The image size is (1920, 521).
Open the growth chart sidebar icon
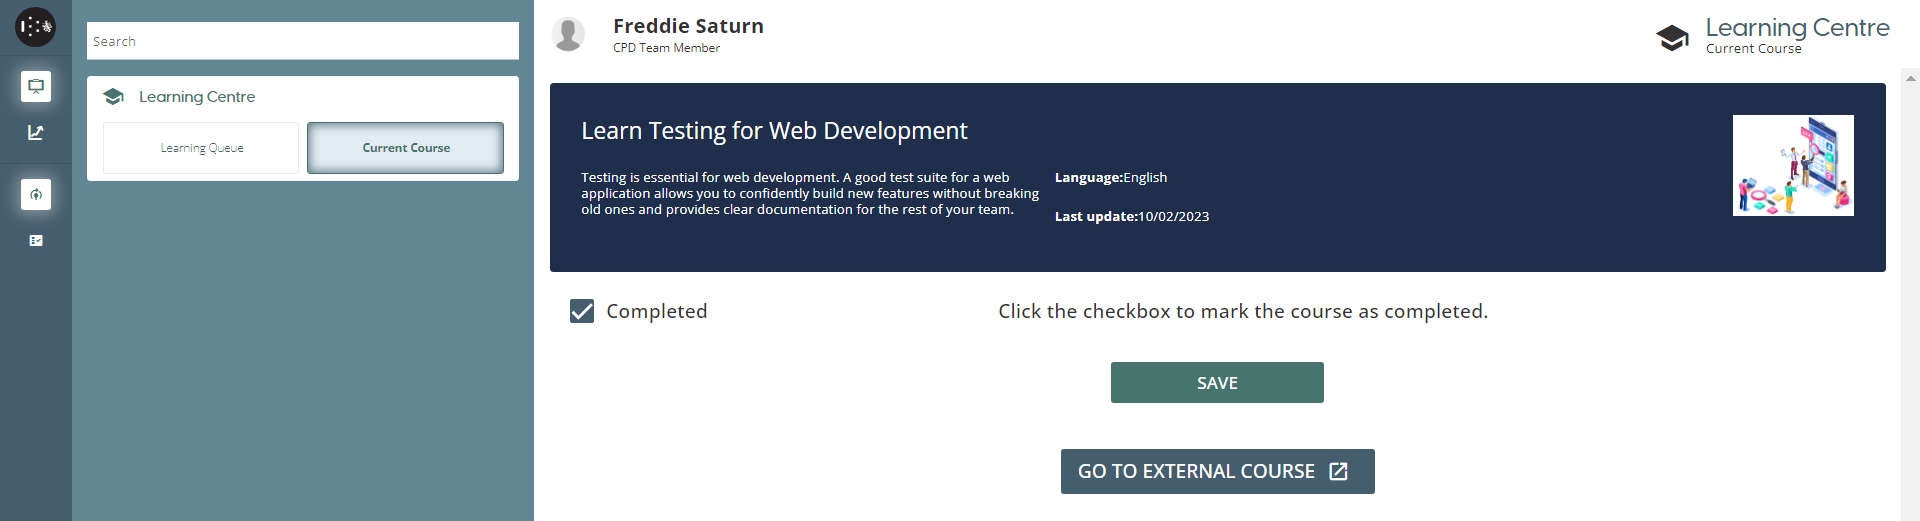pyautogui.click(x=36, y=132)
